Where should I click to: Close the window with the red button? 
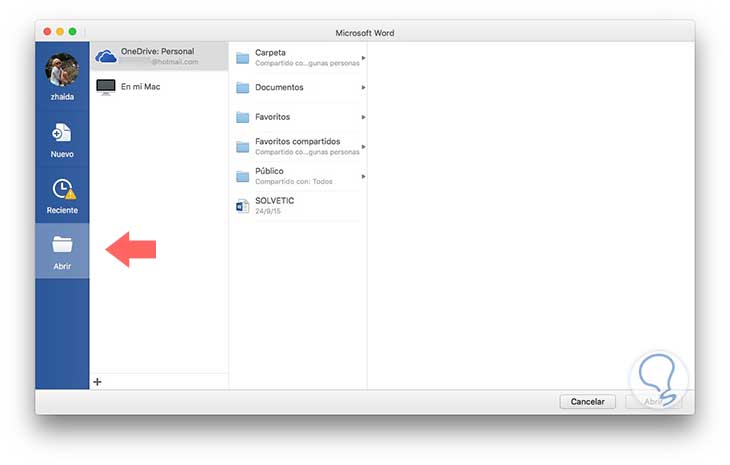pyautogui.click(x=47, y=32)
